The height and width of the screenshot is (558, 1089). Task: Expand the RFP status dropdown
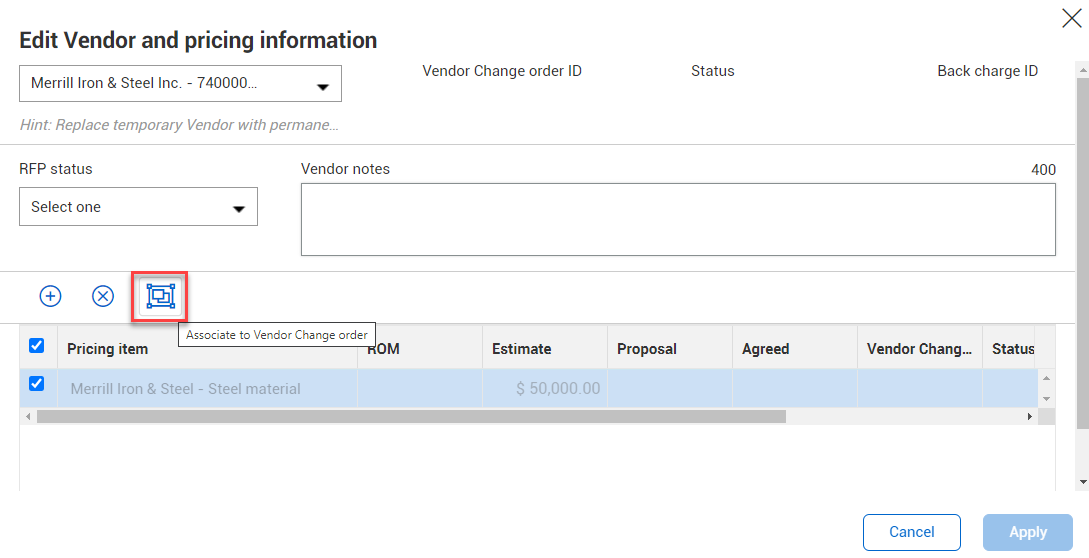pos(138,207)
